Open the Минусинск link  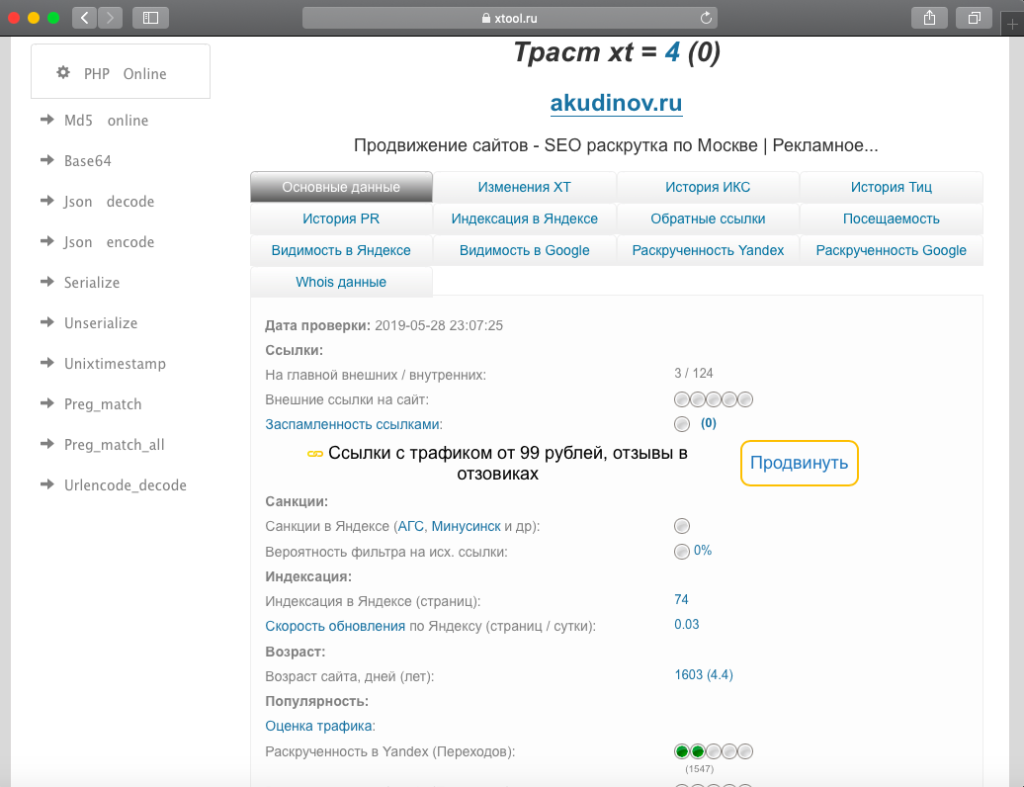(x=466, y=526)
